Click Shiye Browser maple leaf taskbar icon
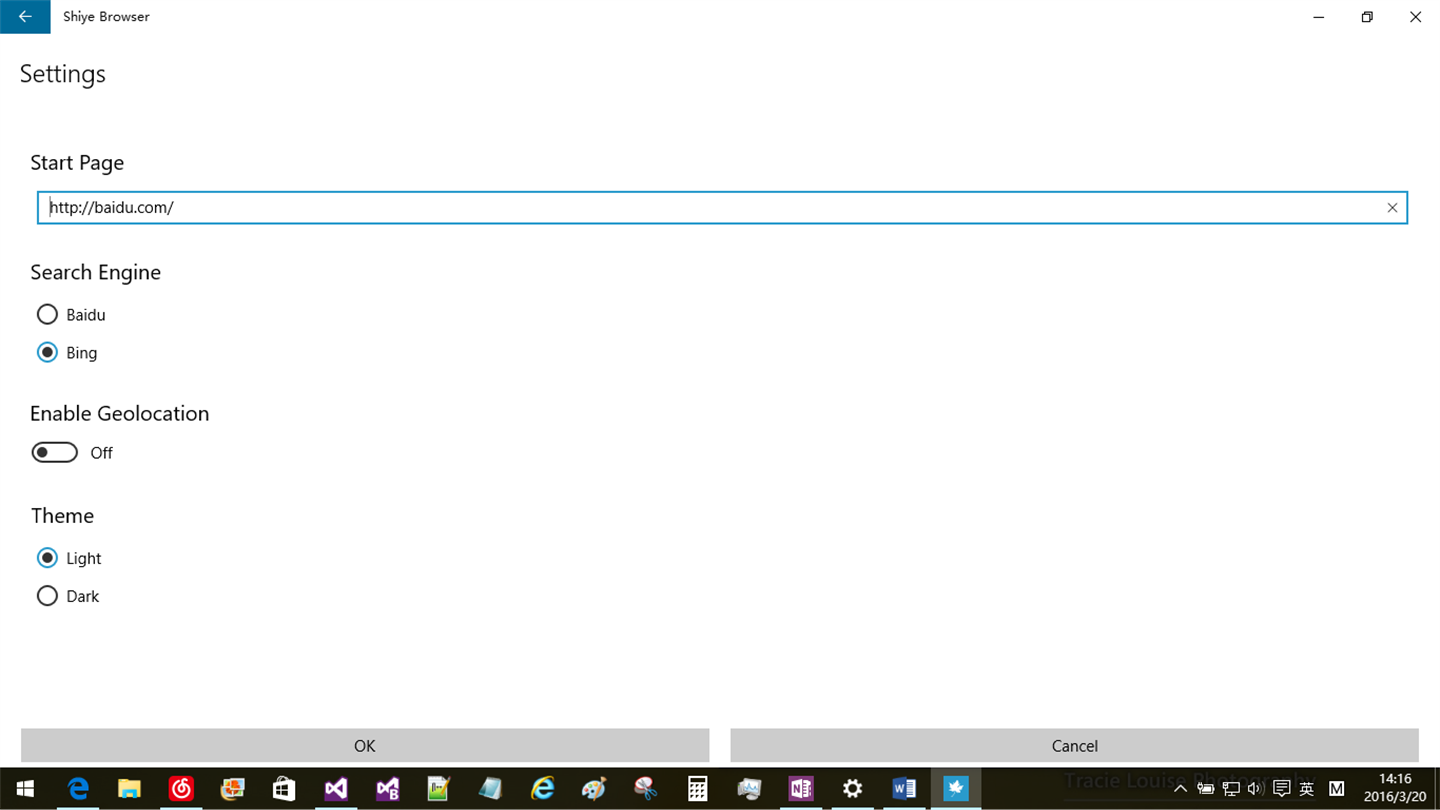 coord(956,789)
